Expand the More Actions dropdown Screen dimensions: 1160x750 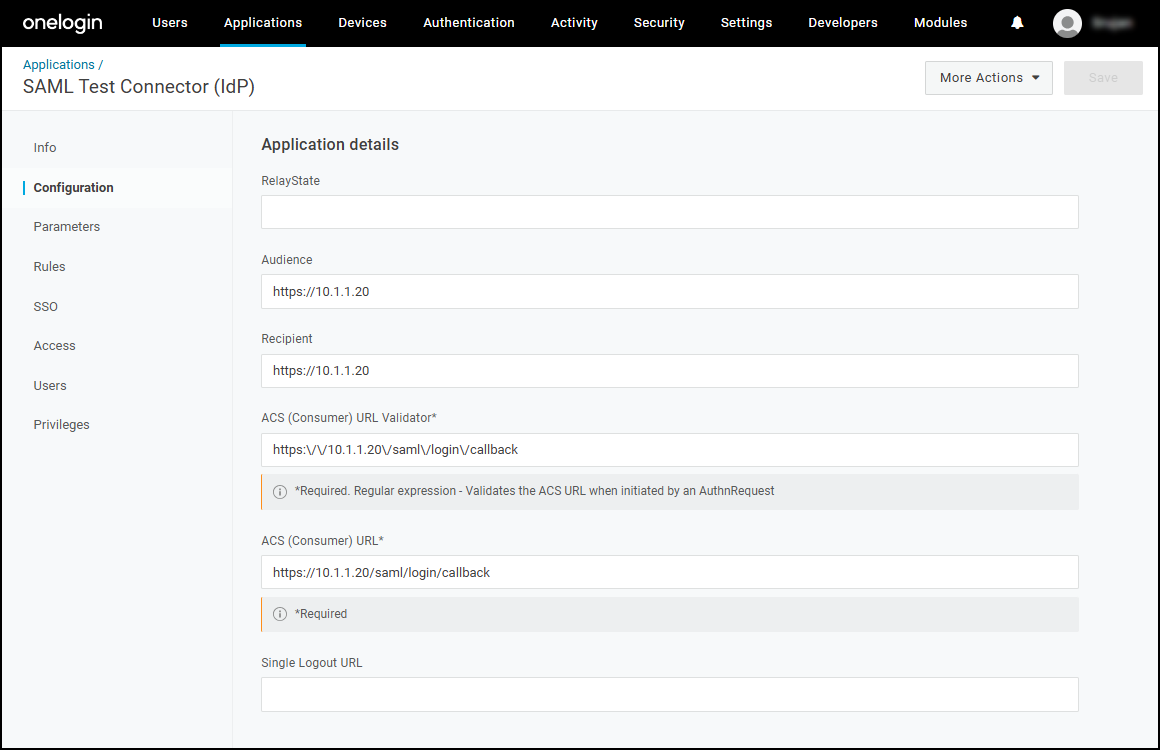[988, 77]
